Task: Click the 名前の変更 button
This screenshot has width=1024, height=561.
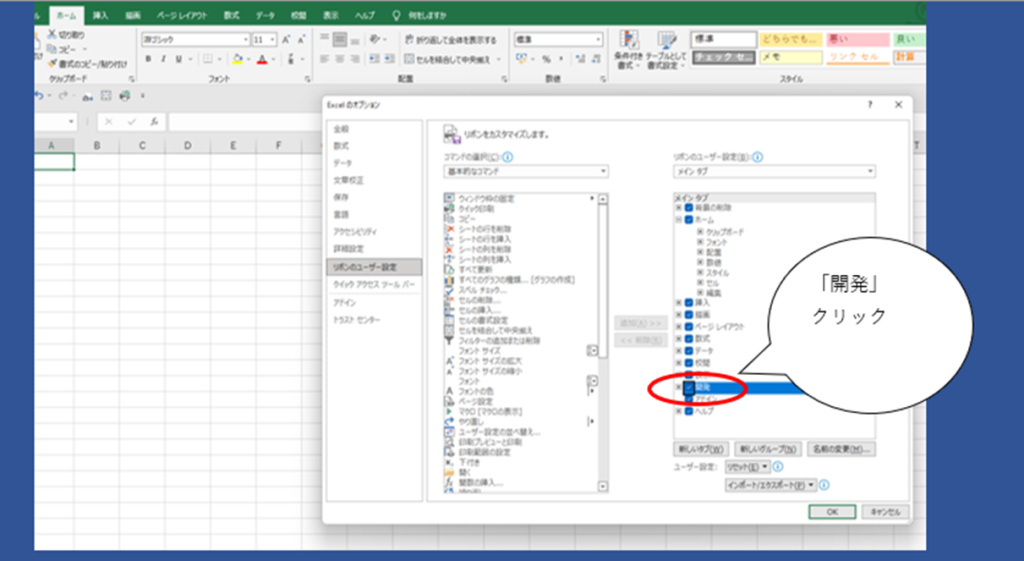Action: coord(842,449)
